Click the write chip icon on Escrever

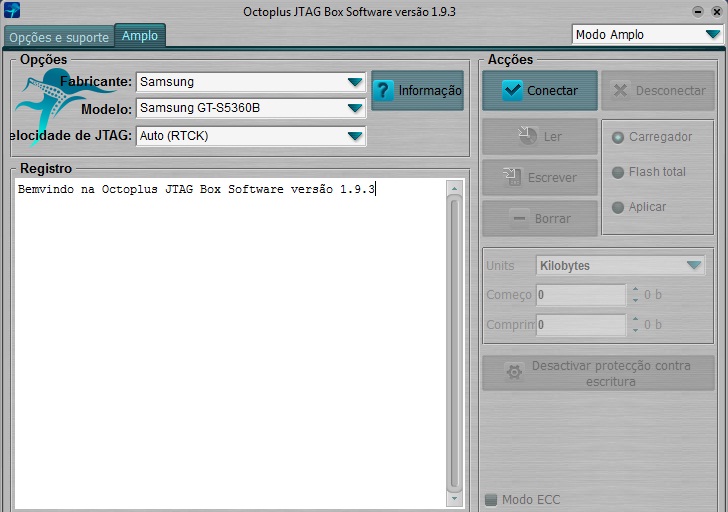click(x=513, y=177)
